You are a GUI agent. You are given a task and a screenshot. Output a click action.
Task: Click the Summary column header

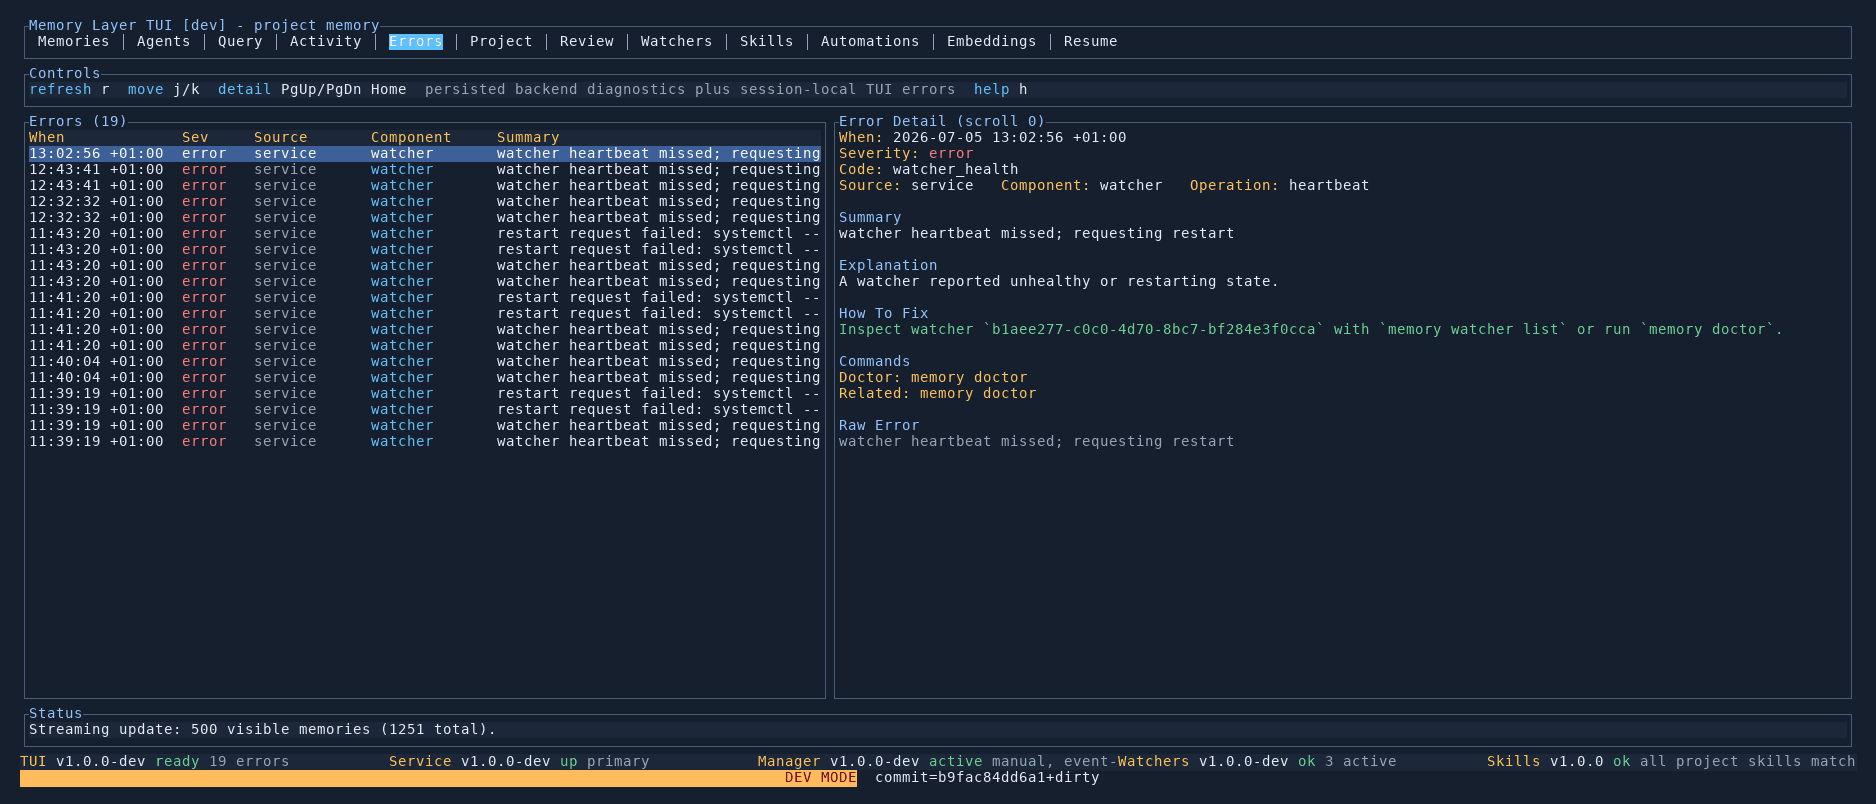tap(528, 137)
